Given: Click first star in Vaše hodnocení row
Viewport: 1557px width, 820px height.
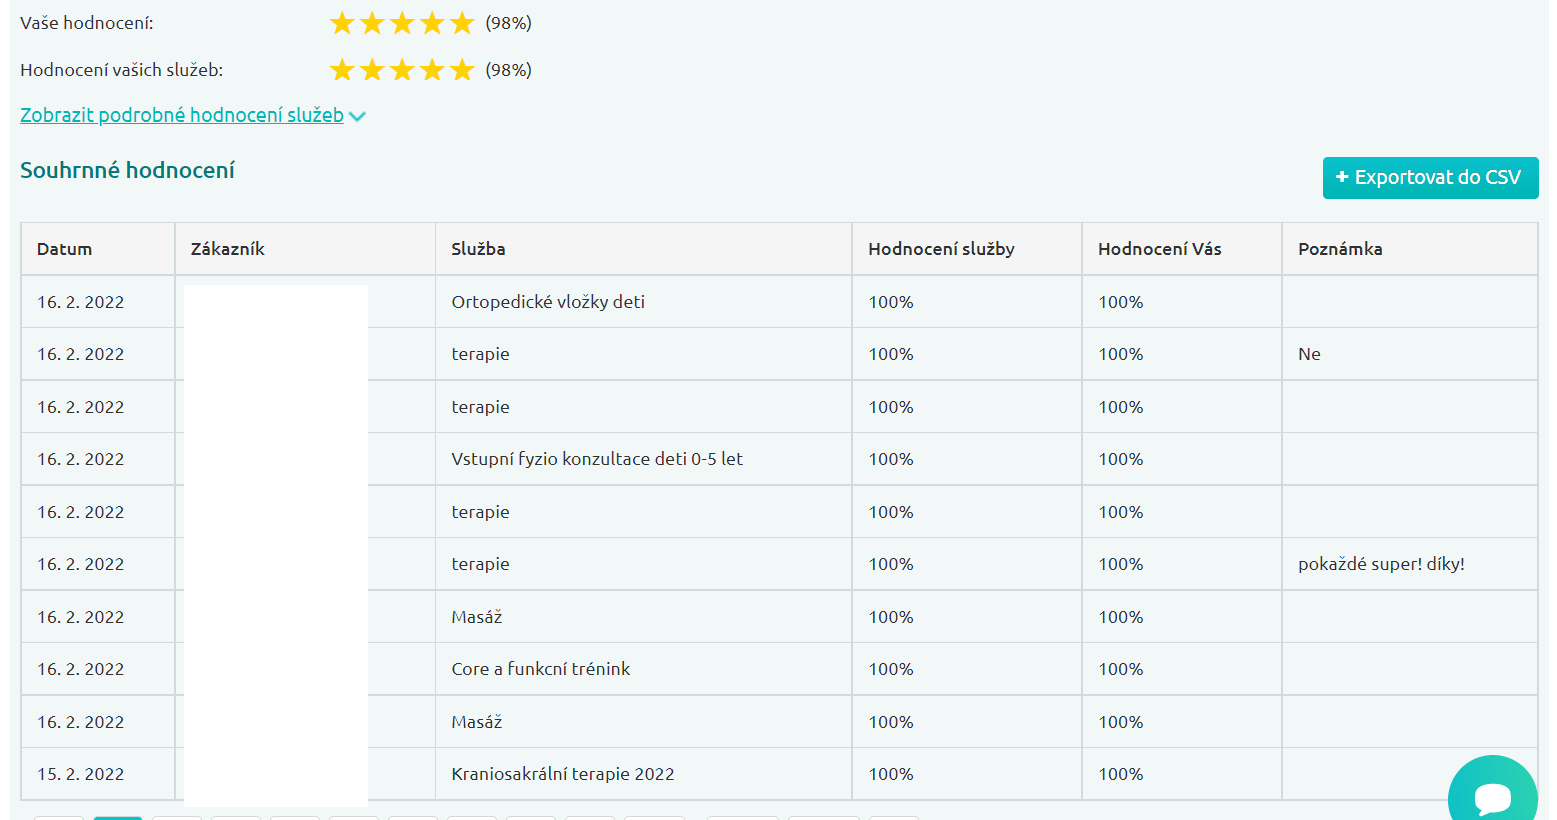Looking at the screenshot, I should [342, 23].
